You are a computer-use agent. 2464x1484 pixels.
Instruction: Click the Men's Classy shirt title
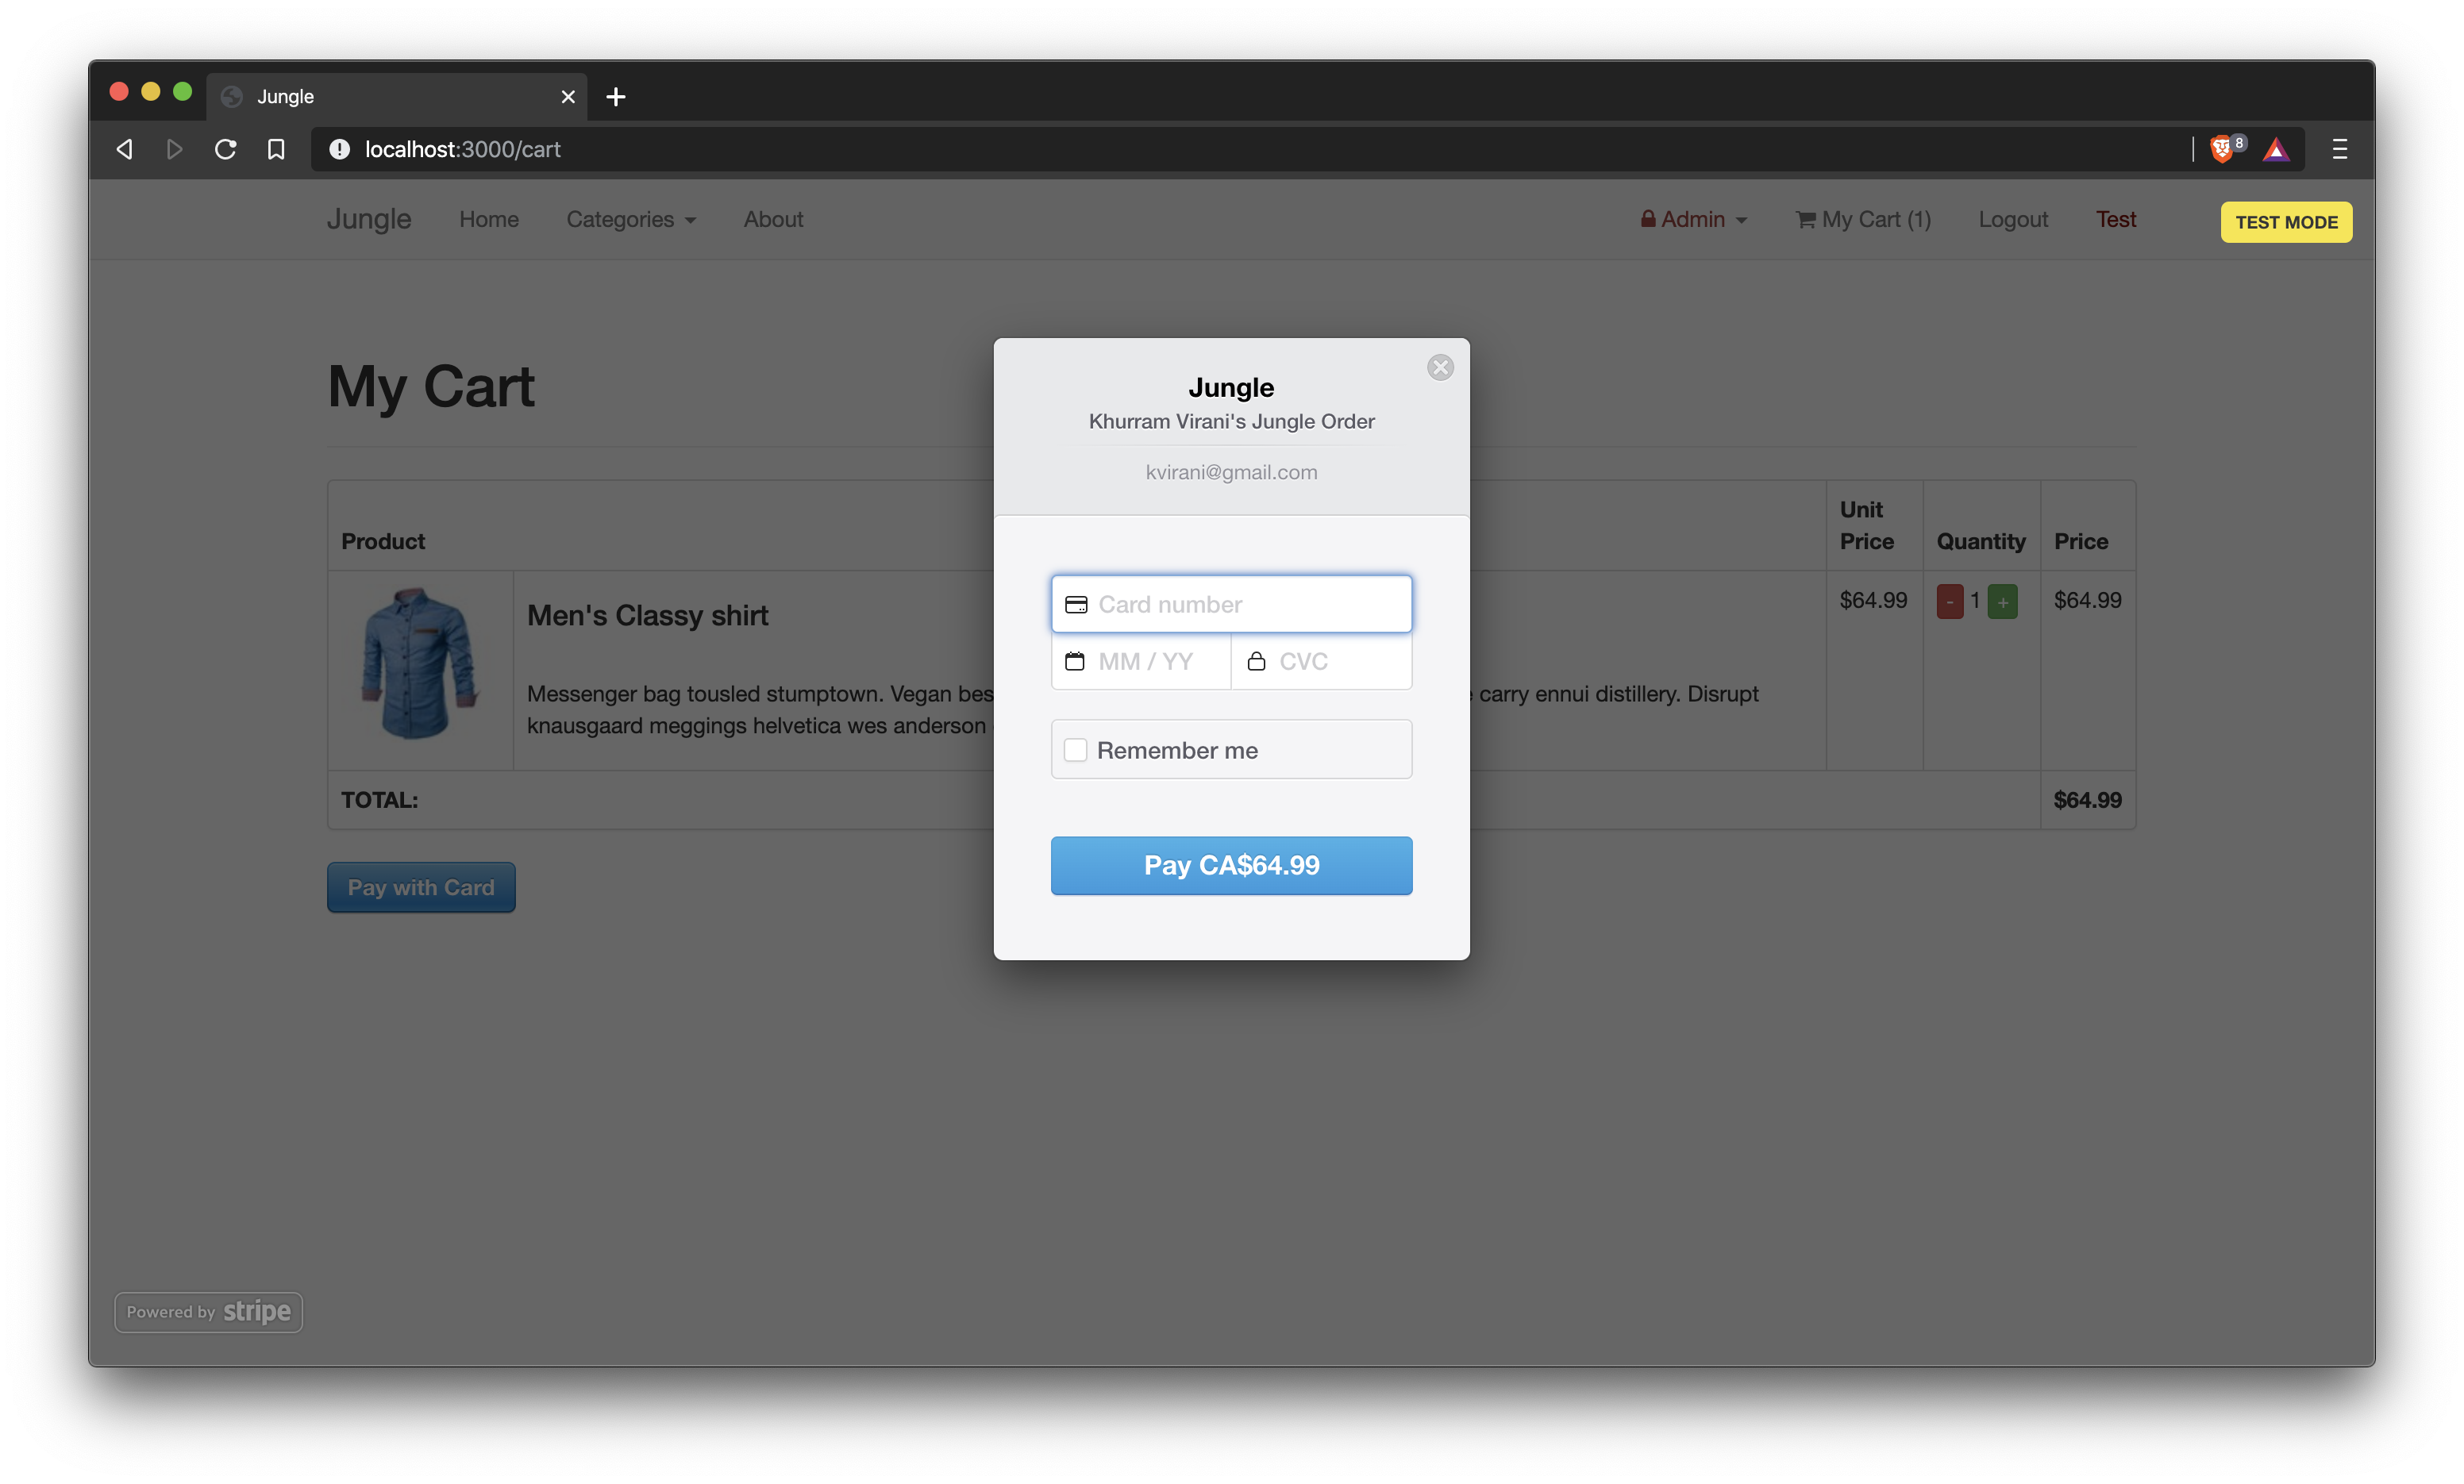(x=647, y=615)
